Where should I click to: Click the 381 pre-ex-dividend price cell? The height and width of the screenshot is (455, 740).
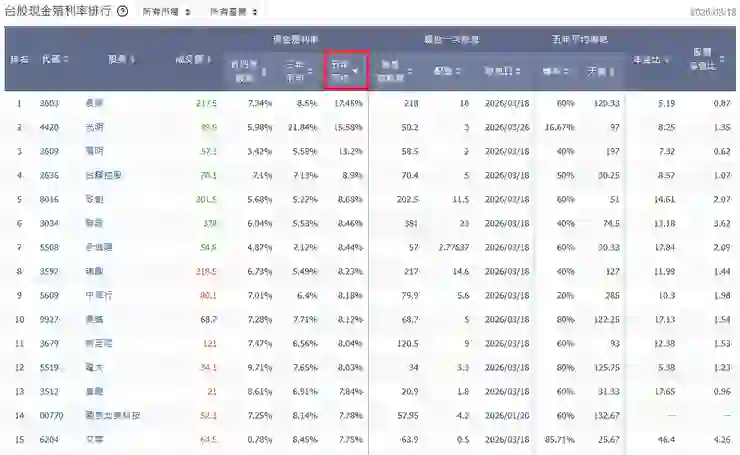[x=411, y=223]
